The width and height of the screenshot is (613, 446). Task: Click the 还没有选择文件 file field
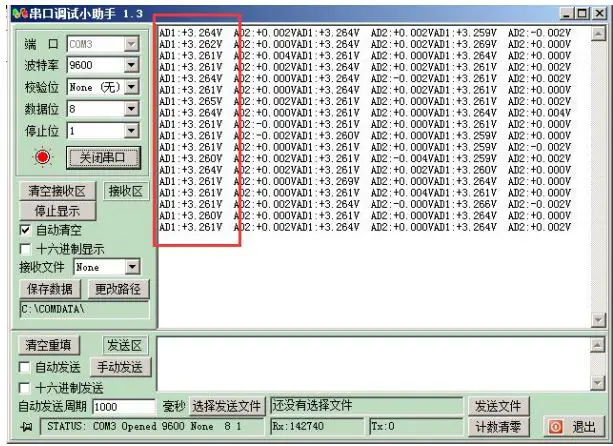click(x=366, y=406)
